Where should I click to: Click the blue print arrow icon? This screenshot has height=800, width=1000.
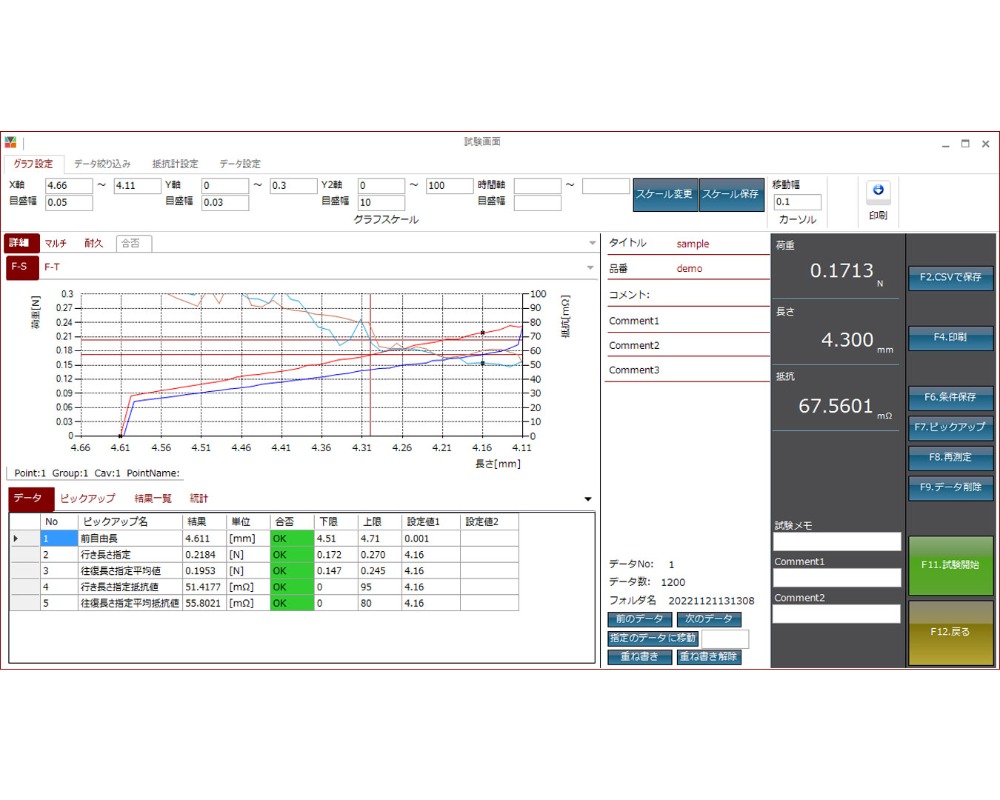click(x=878, y=190)
